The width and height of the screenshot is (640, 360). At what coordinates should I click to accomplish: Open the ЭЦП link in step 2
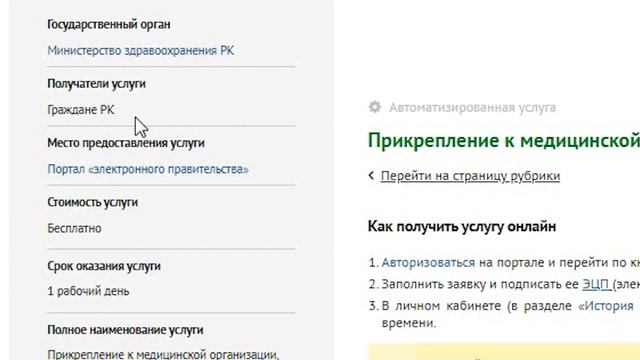click(x=596, y=284)
